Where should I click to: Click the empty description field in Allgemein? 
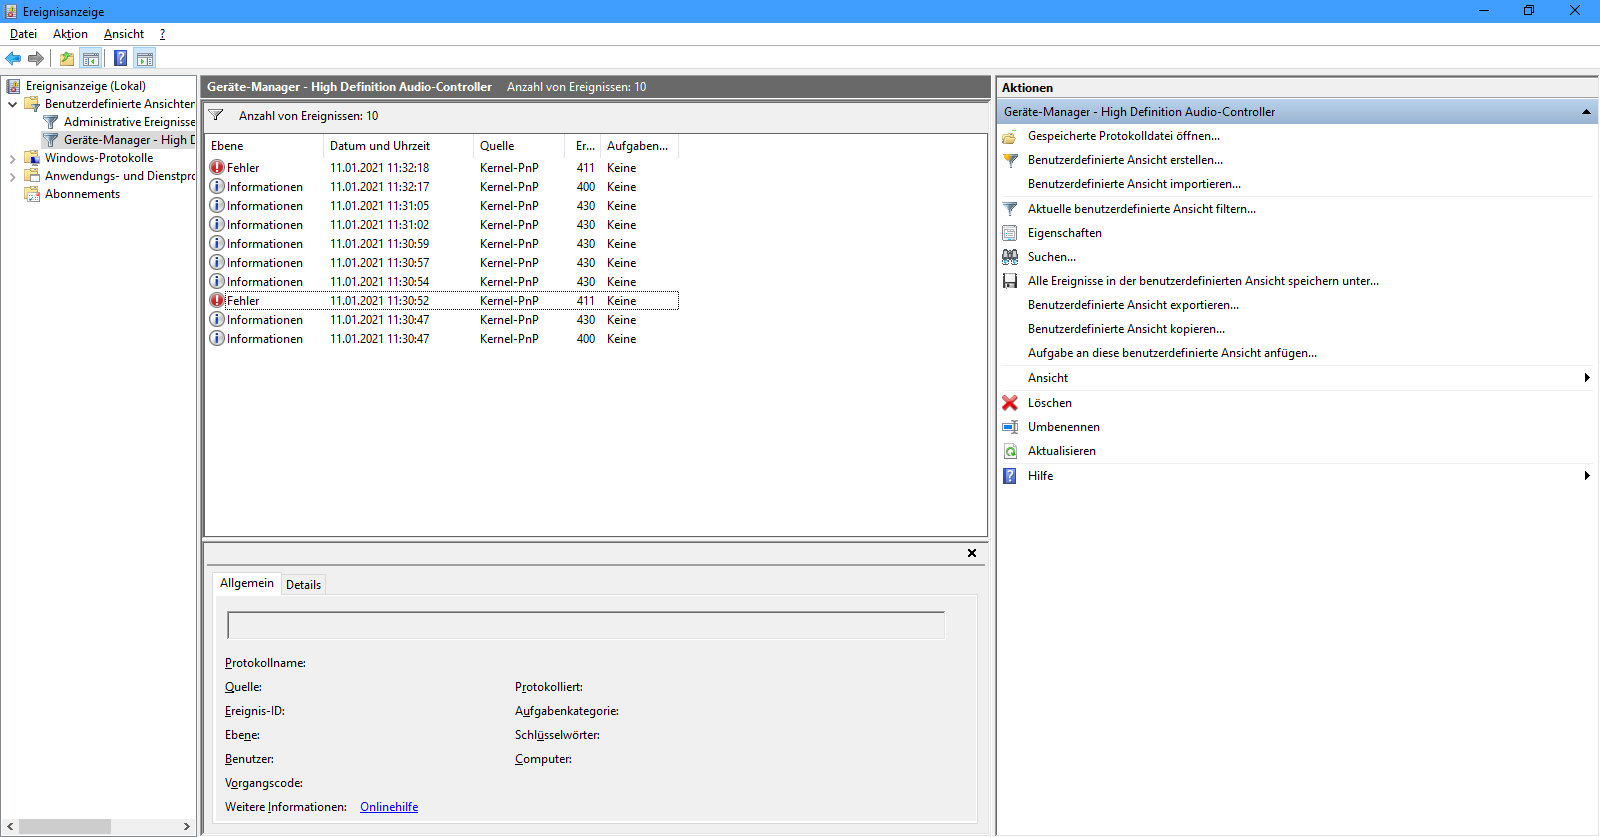click(x=586, y=625)
